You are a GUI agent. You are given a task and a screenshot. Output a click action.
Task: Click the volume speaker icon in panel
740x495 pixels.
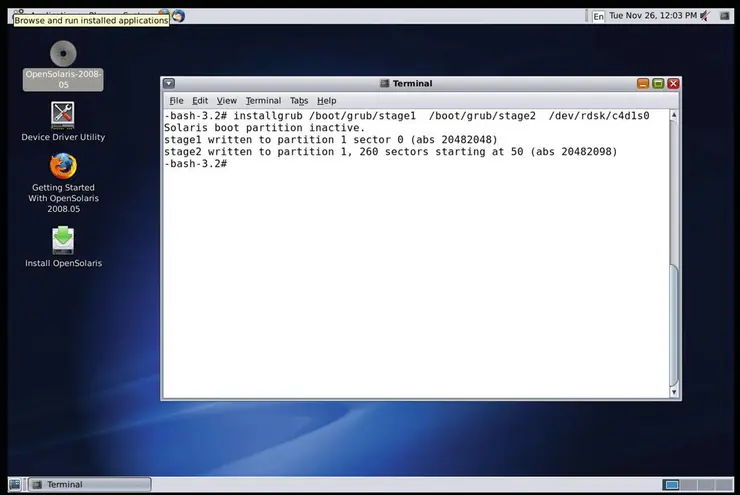tap(706, 16)
